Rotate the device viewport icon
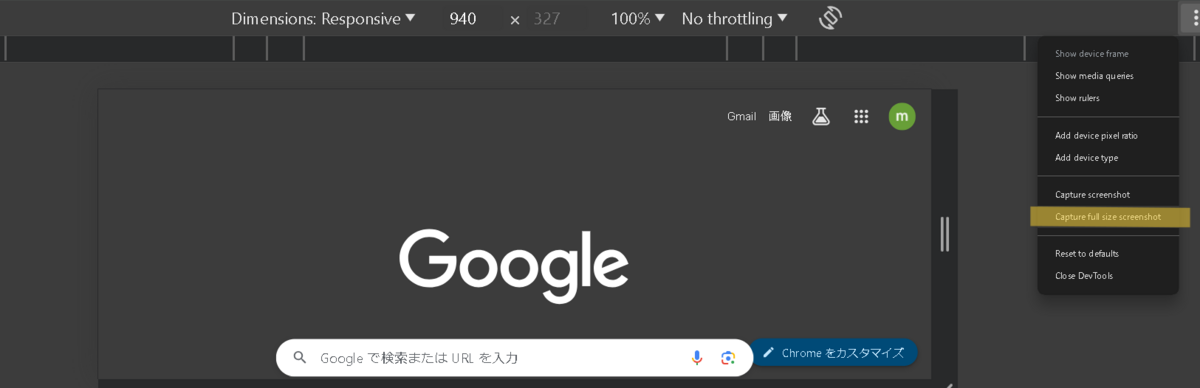The image size is (1200, 388). click(x=829, y=18)
